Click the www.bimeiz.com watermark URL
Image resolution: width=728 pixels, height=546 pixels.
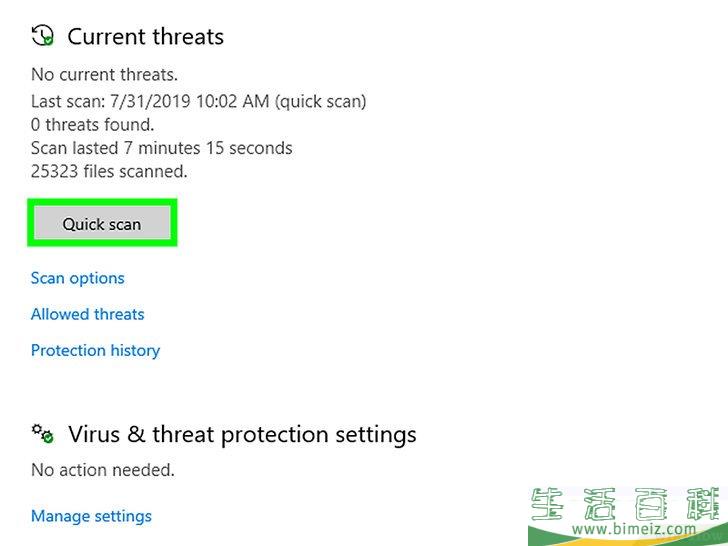pyautogui.click(x=634, y=529)
